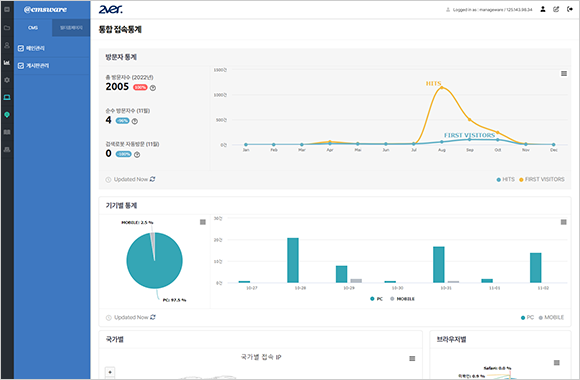Click the help icon beside 2005 total visitors
The height and width of the screenshot is (380, 580).
(153, 88)
